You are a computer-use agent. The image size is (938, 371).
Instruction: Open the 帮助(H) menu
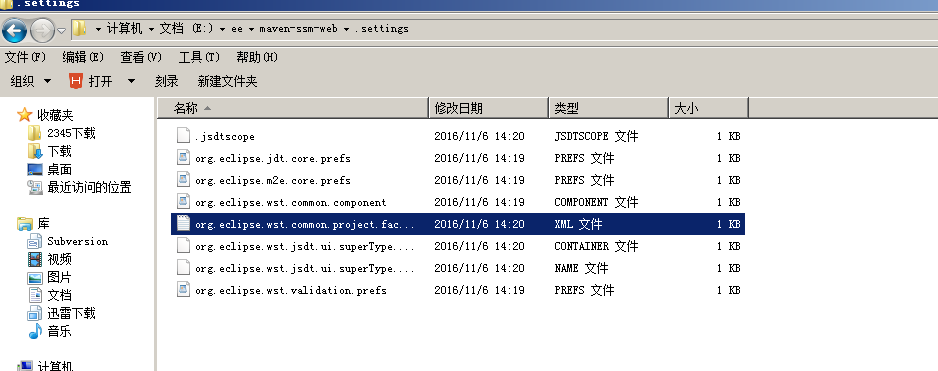tap(257, 57)
